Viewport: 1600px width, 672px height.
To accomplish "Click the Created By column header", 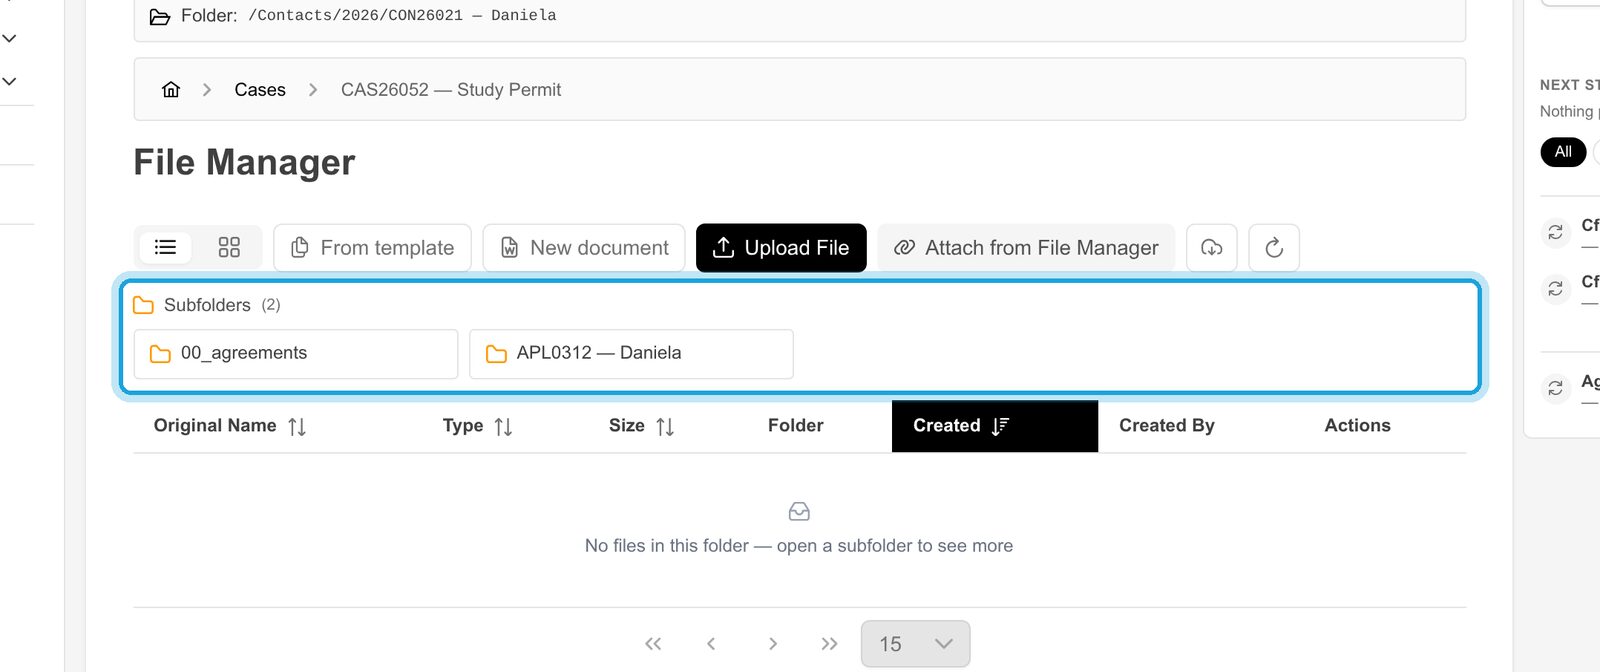I will coord(1167,426).
